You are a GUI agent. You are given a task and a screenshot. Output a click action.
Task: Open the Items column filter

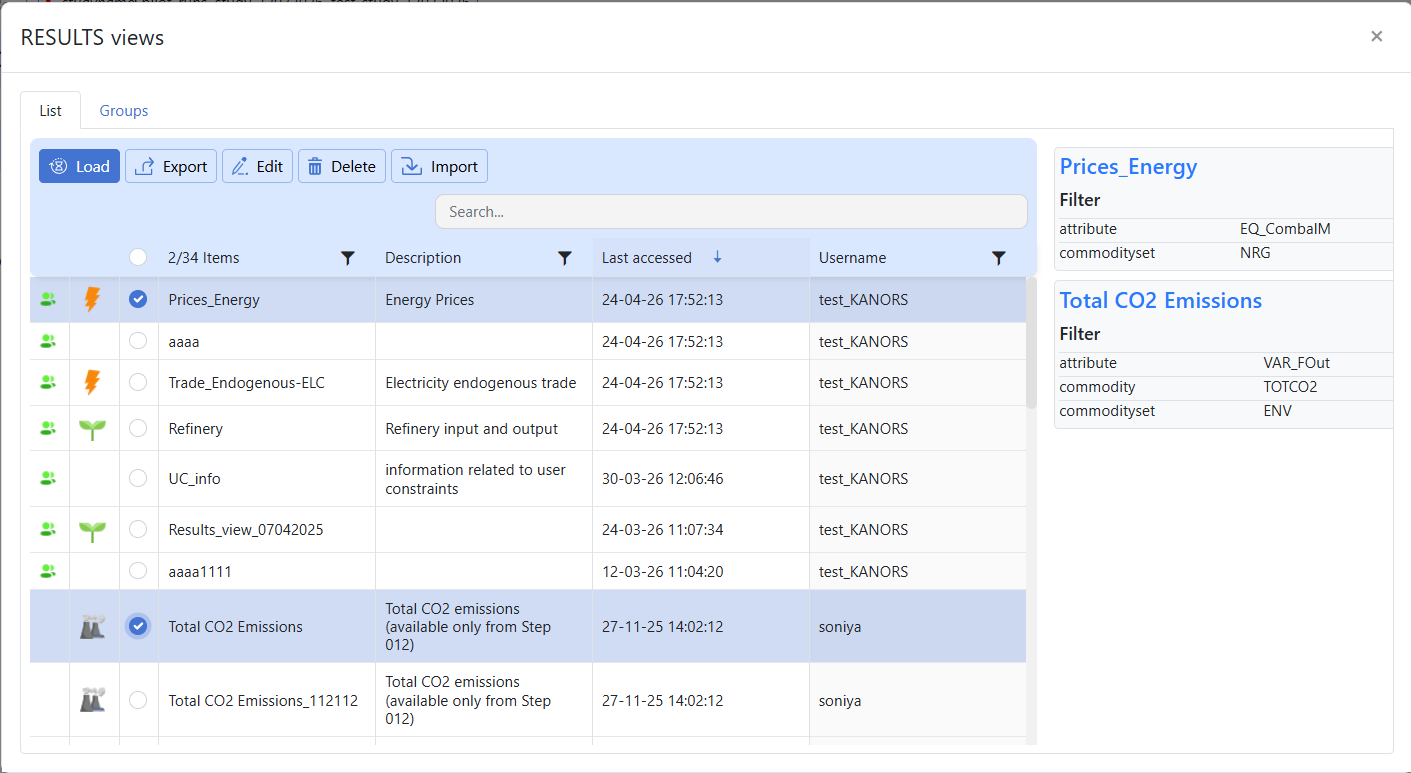(x=348, y=258)
